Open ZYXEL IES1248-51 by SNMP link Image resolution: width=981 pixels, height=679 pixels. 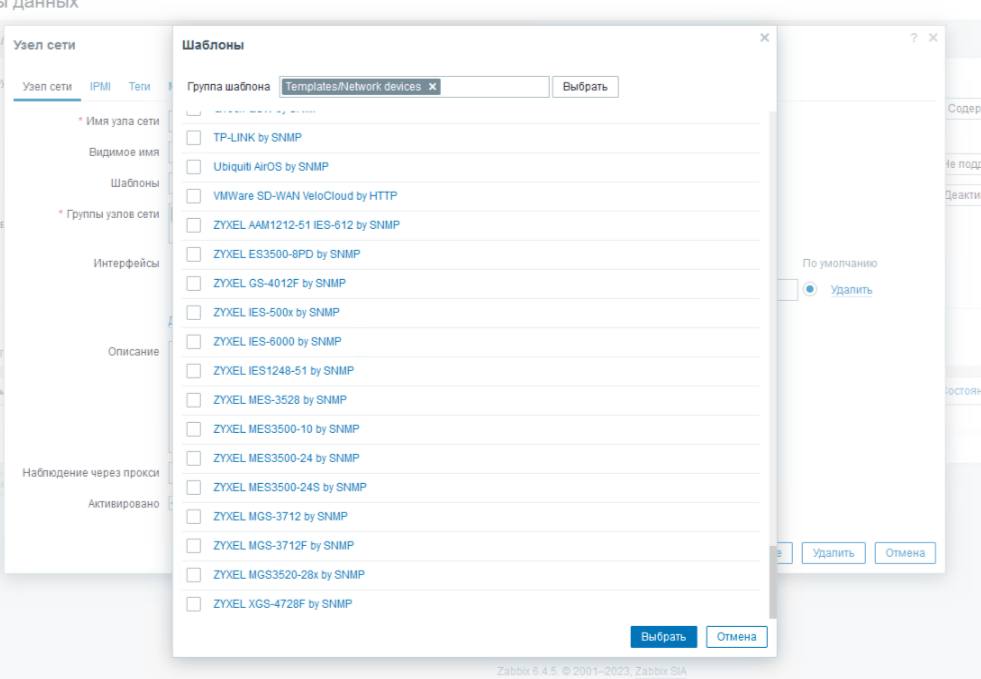click(283, 371)
